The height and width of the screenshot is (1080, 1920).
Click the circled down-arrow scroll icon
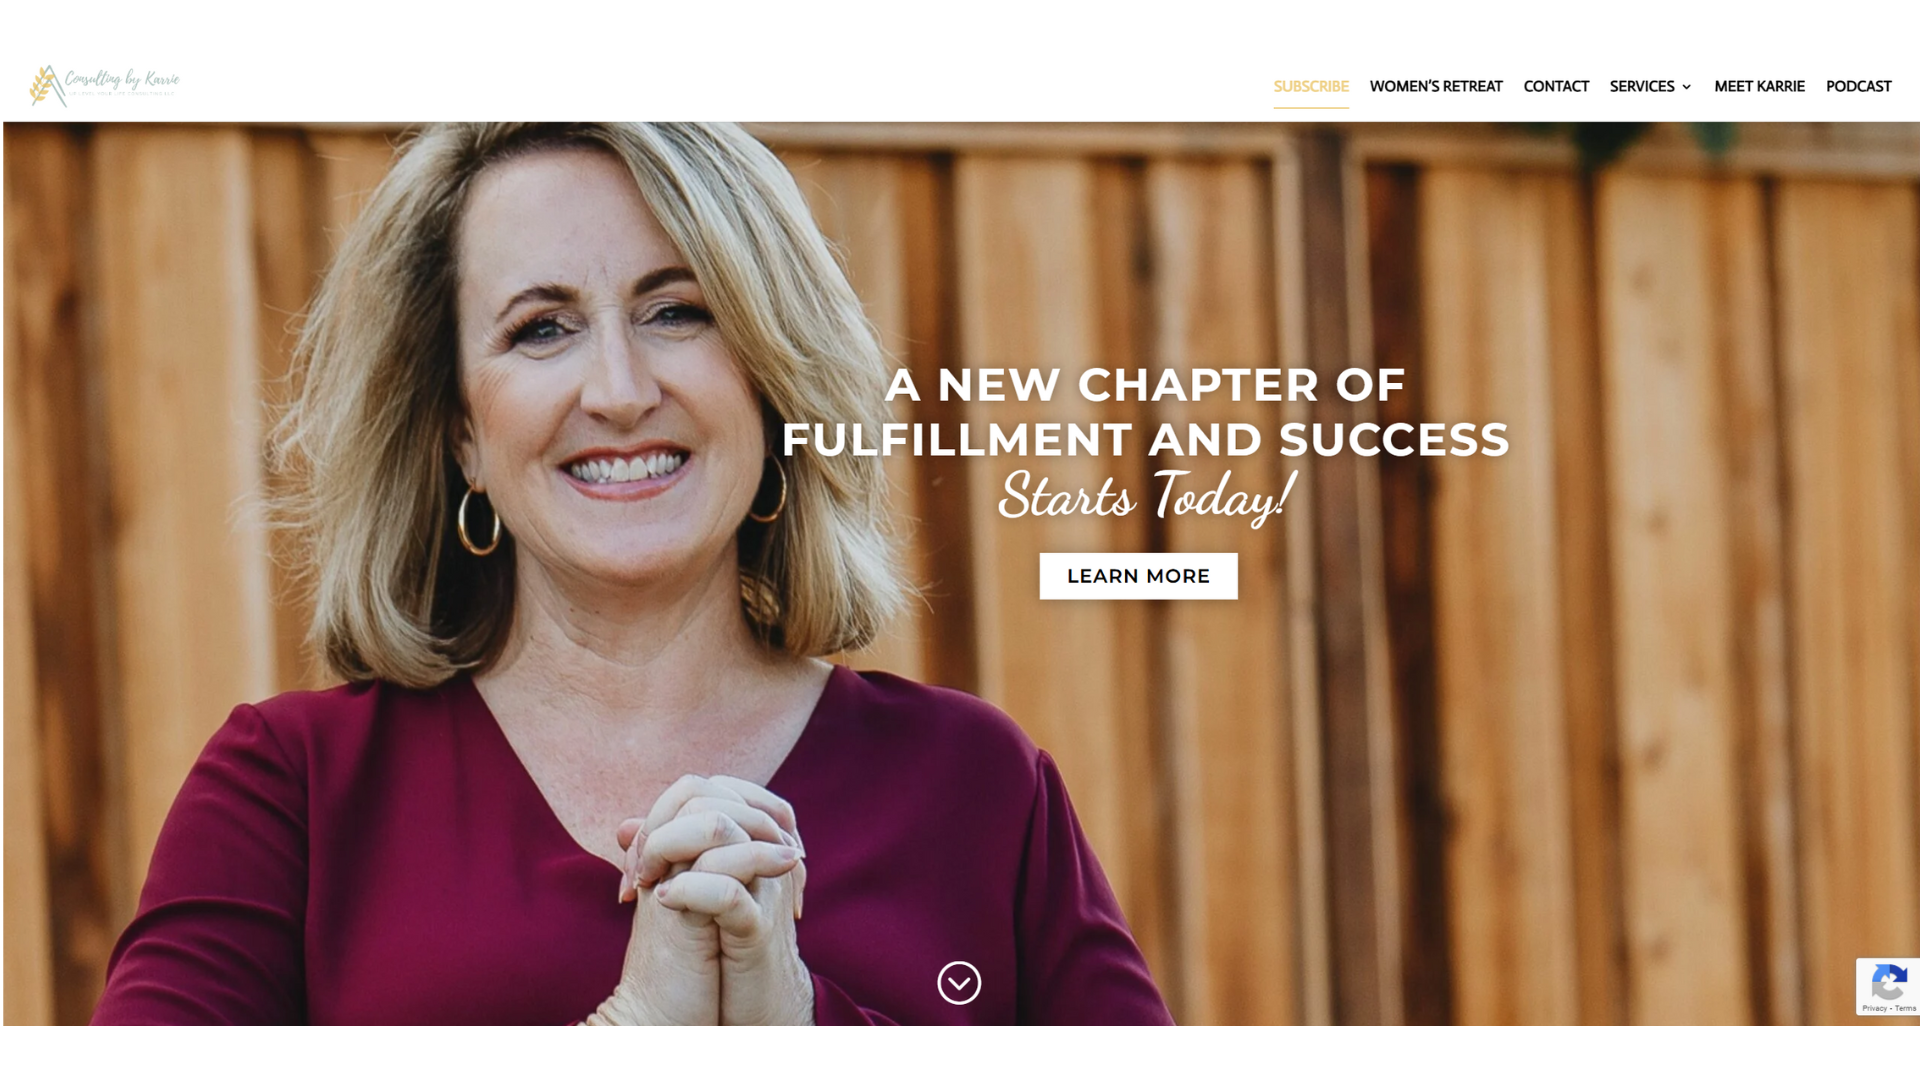959,983
